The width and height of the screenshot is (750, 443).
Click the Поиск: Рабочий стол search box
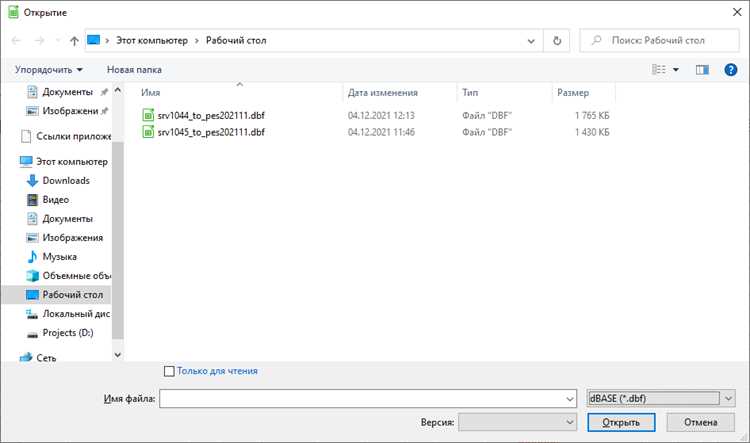tap(660, 41)
